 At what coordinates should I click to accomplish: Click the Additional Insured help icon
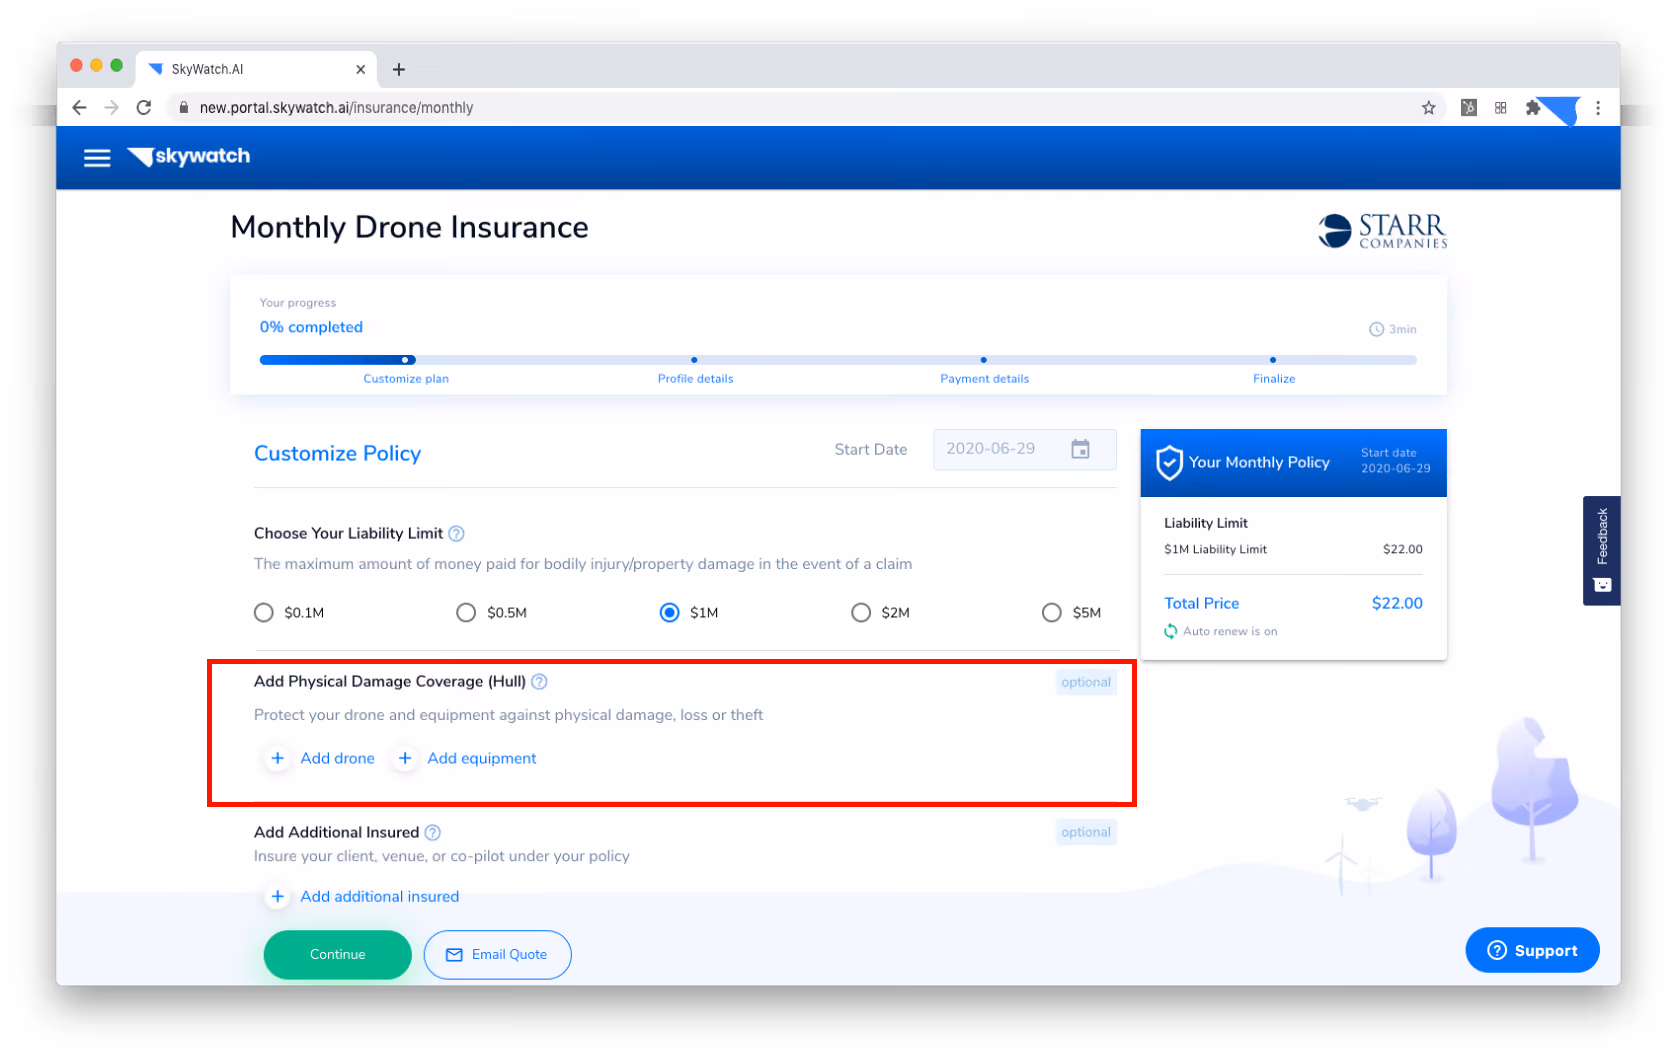432,833
